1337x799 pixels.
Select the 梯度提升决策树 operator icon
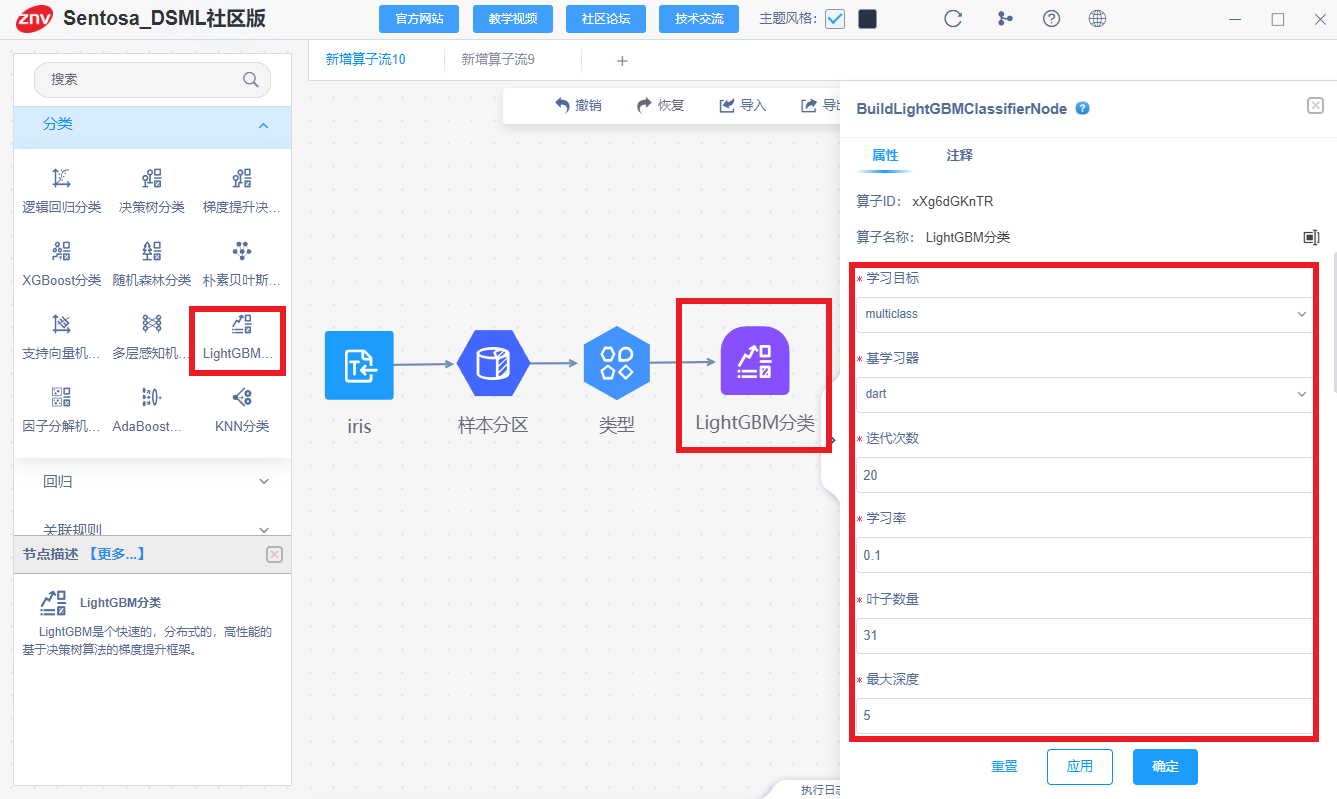[x=241, y=179]
